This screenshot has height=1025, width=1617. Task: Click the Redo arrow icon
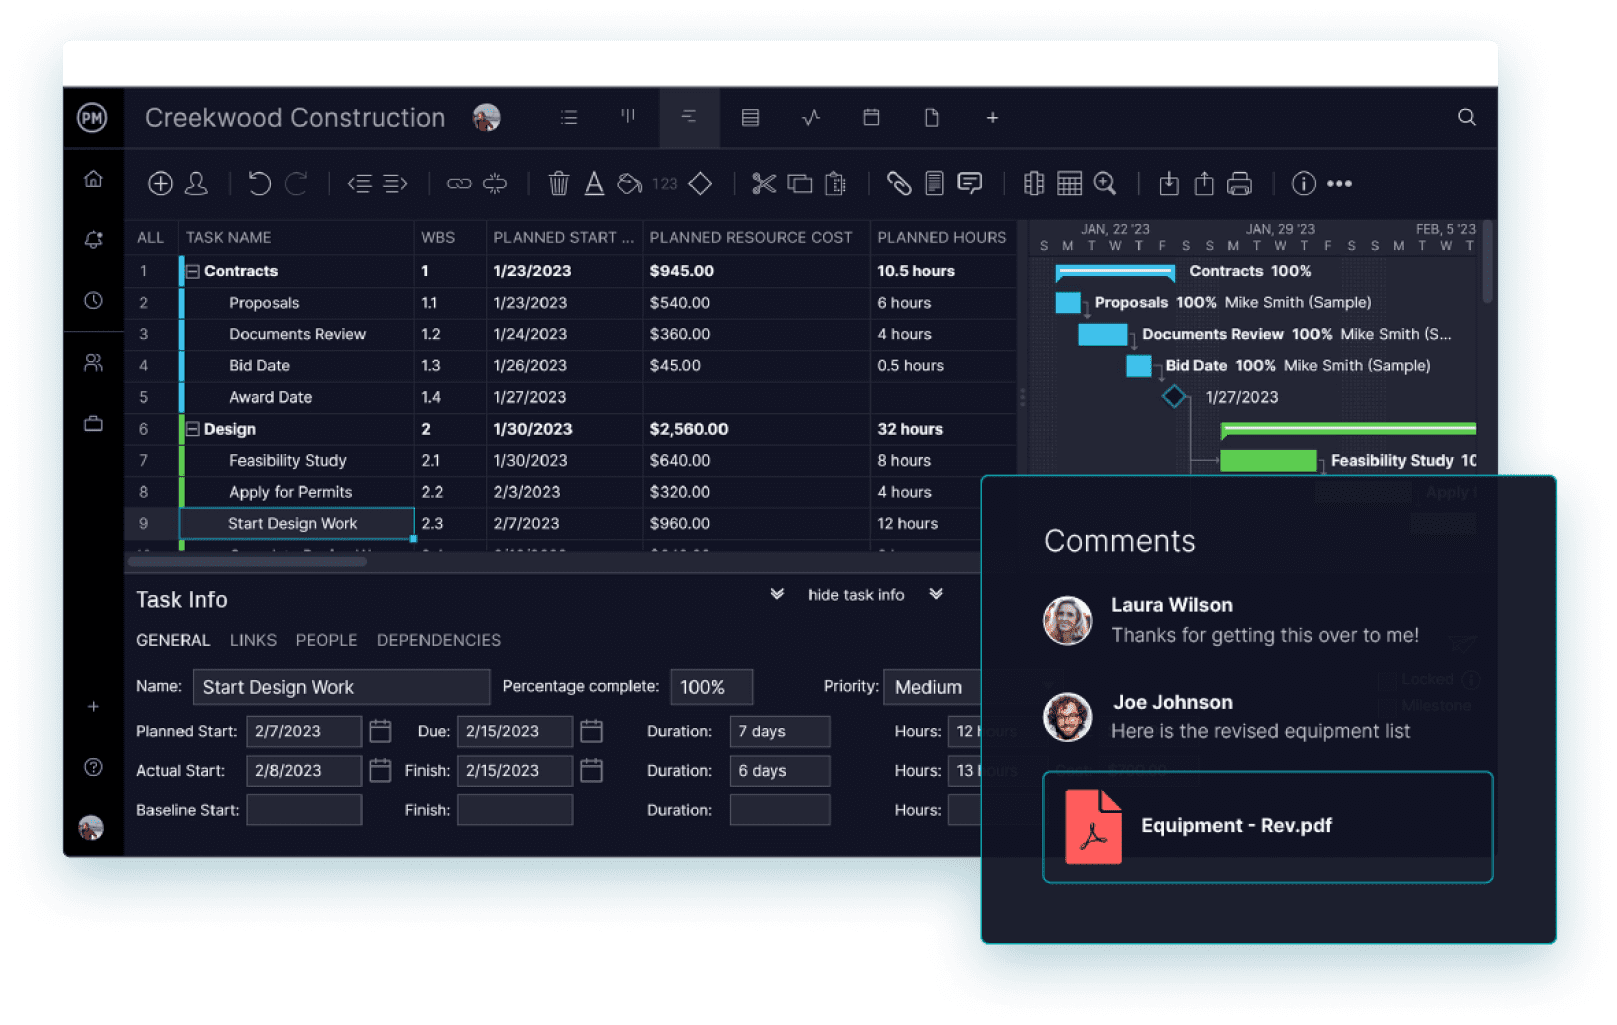296,183
